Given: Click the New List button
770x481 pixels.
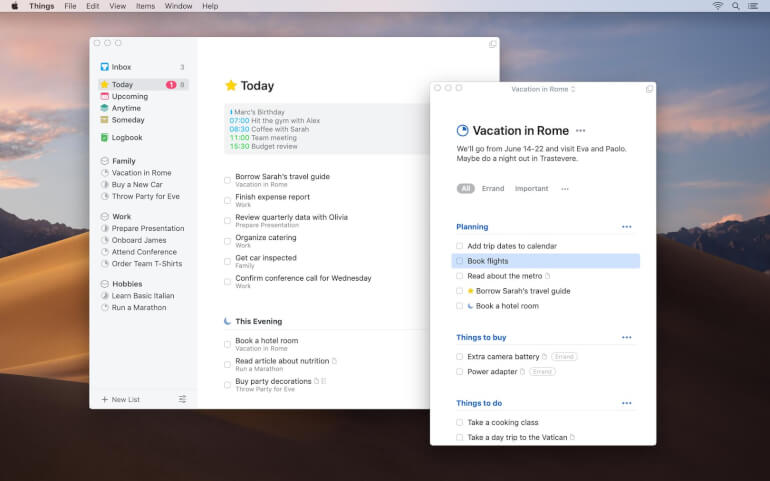Looking at the screenshot, I should [x=121, y=399].
